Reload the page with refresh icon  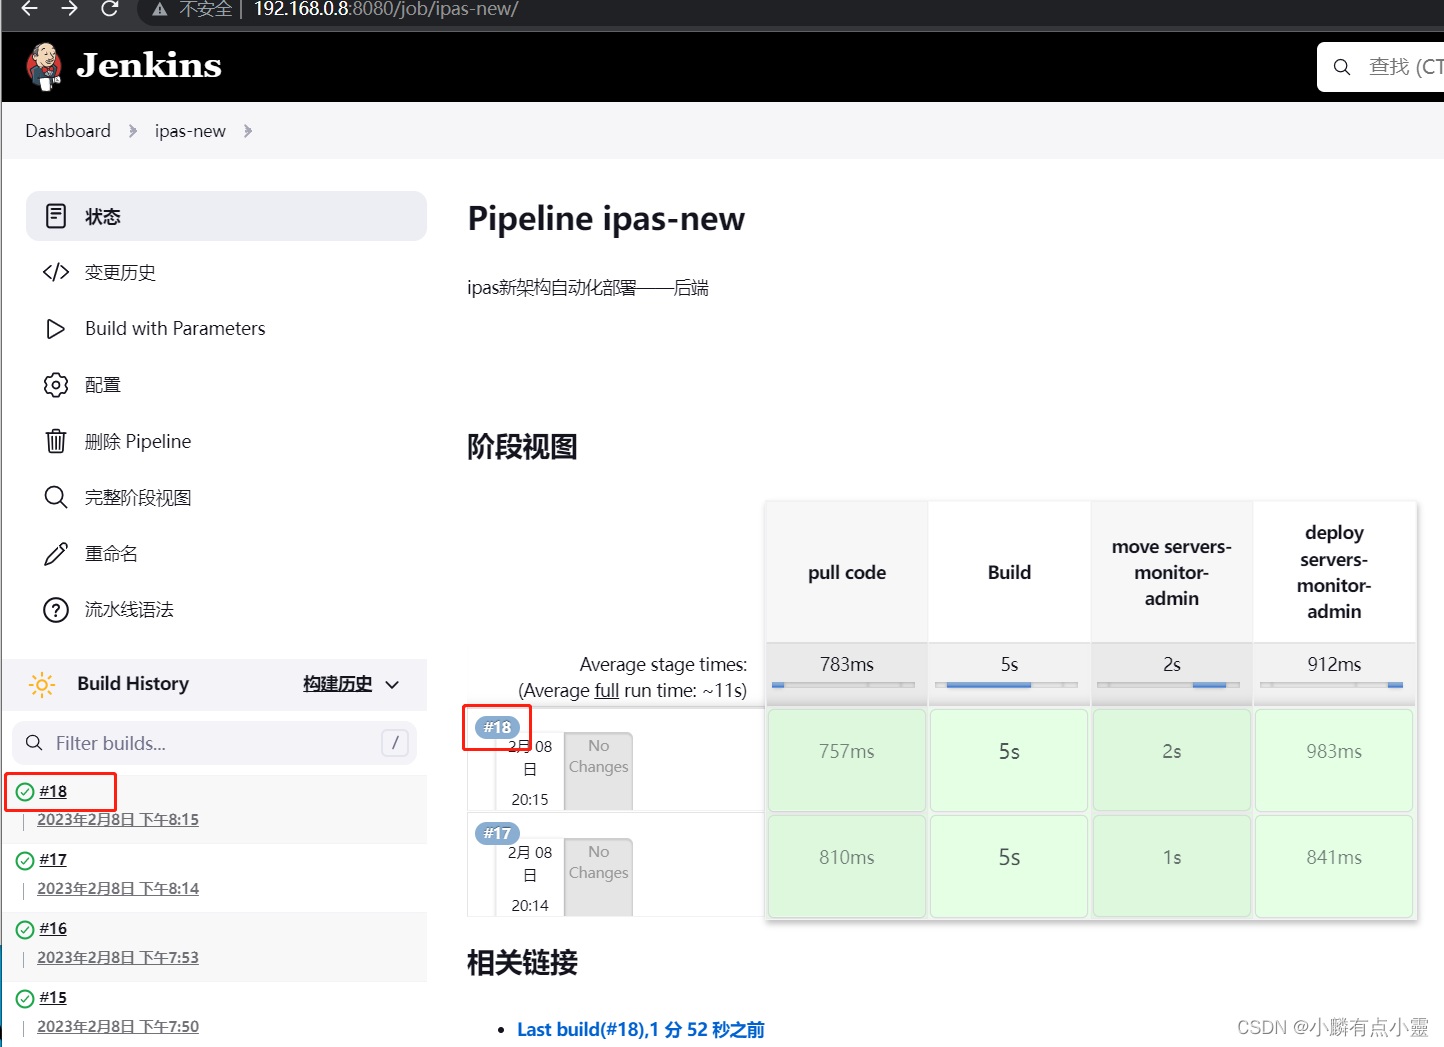coord(110,9)
